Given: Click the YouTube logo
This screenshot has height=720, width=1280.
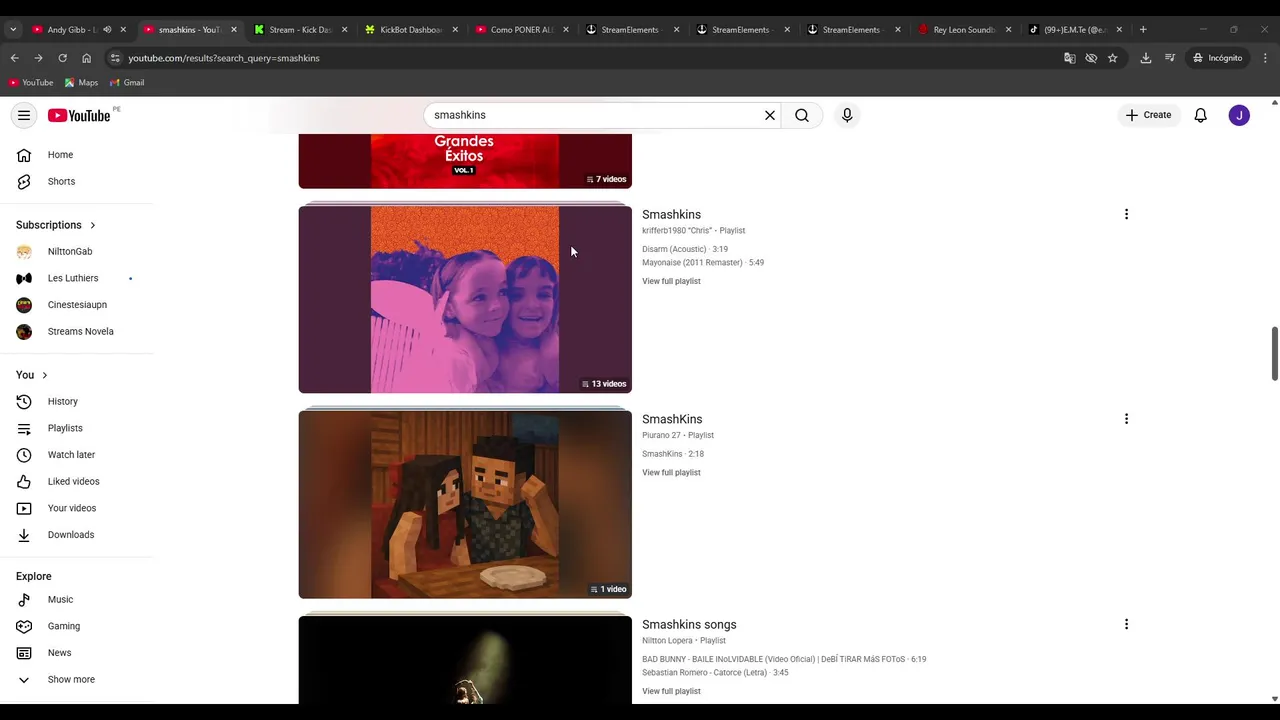Looking at the screenshot, I should click(79, 115).
